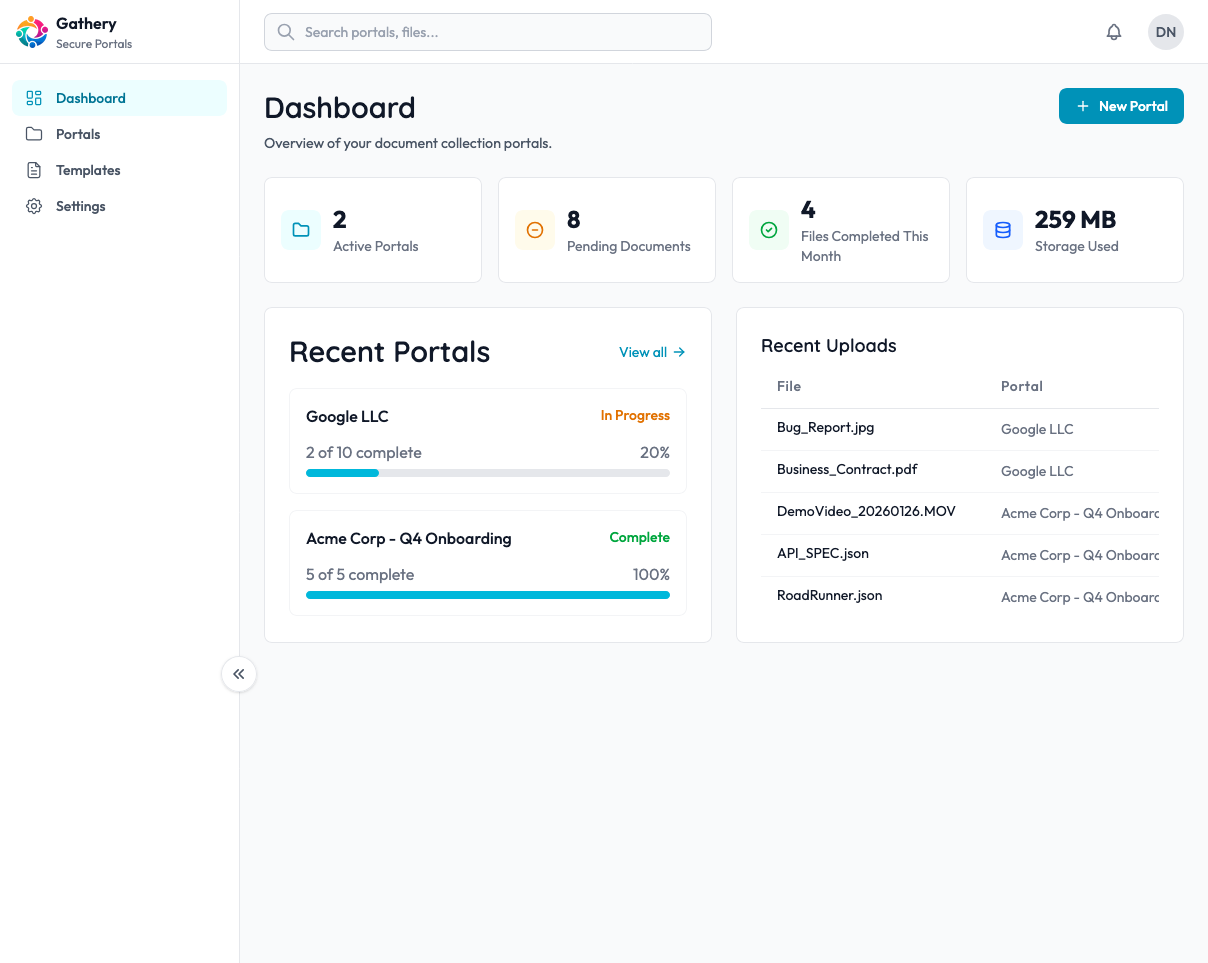Click the search magnifier icon
The image size is (1208, 963).
click(x=285, y=32)
